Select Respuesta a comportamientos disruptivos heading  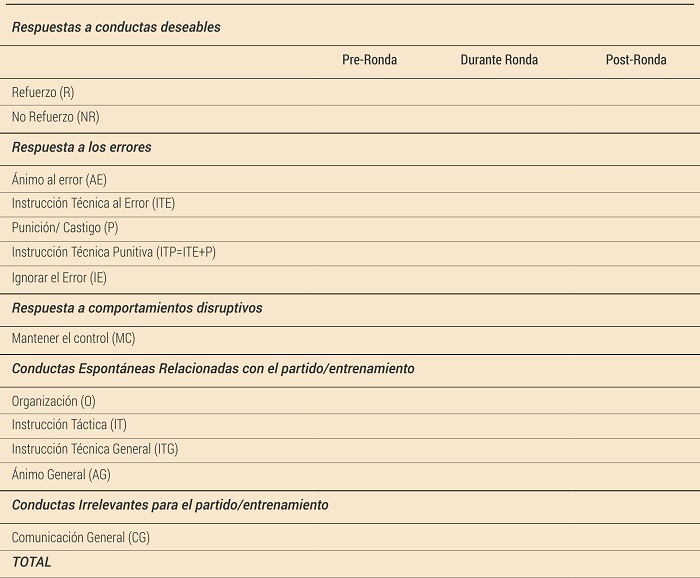click(137, 308)
